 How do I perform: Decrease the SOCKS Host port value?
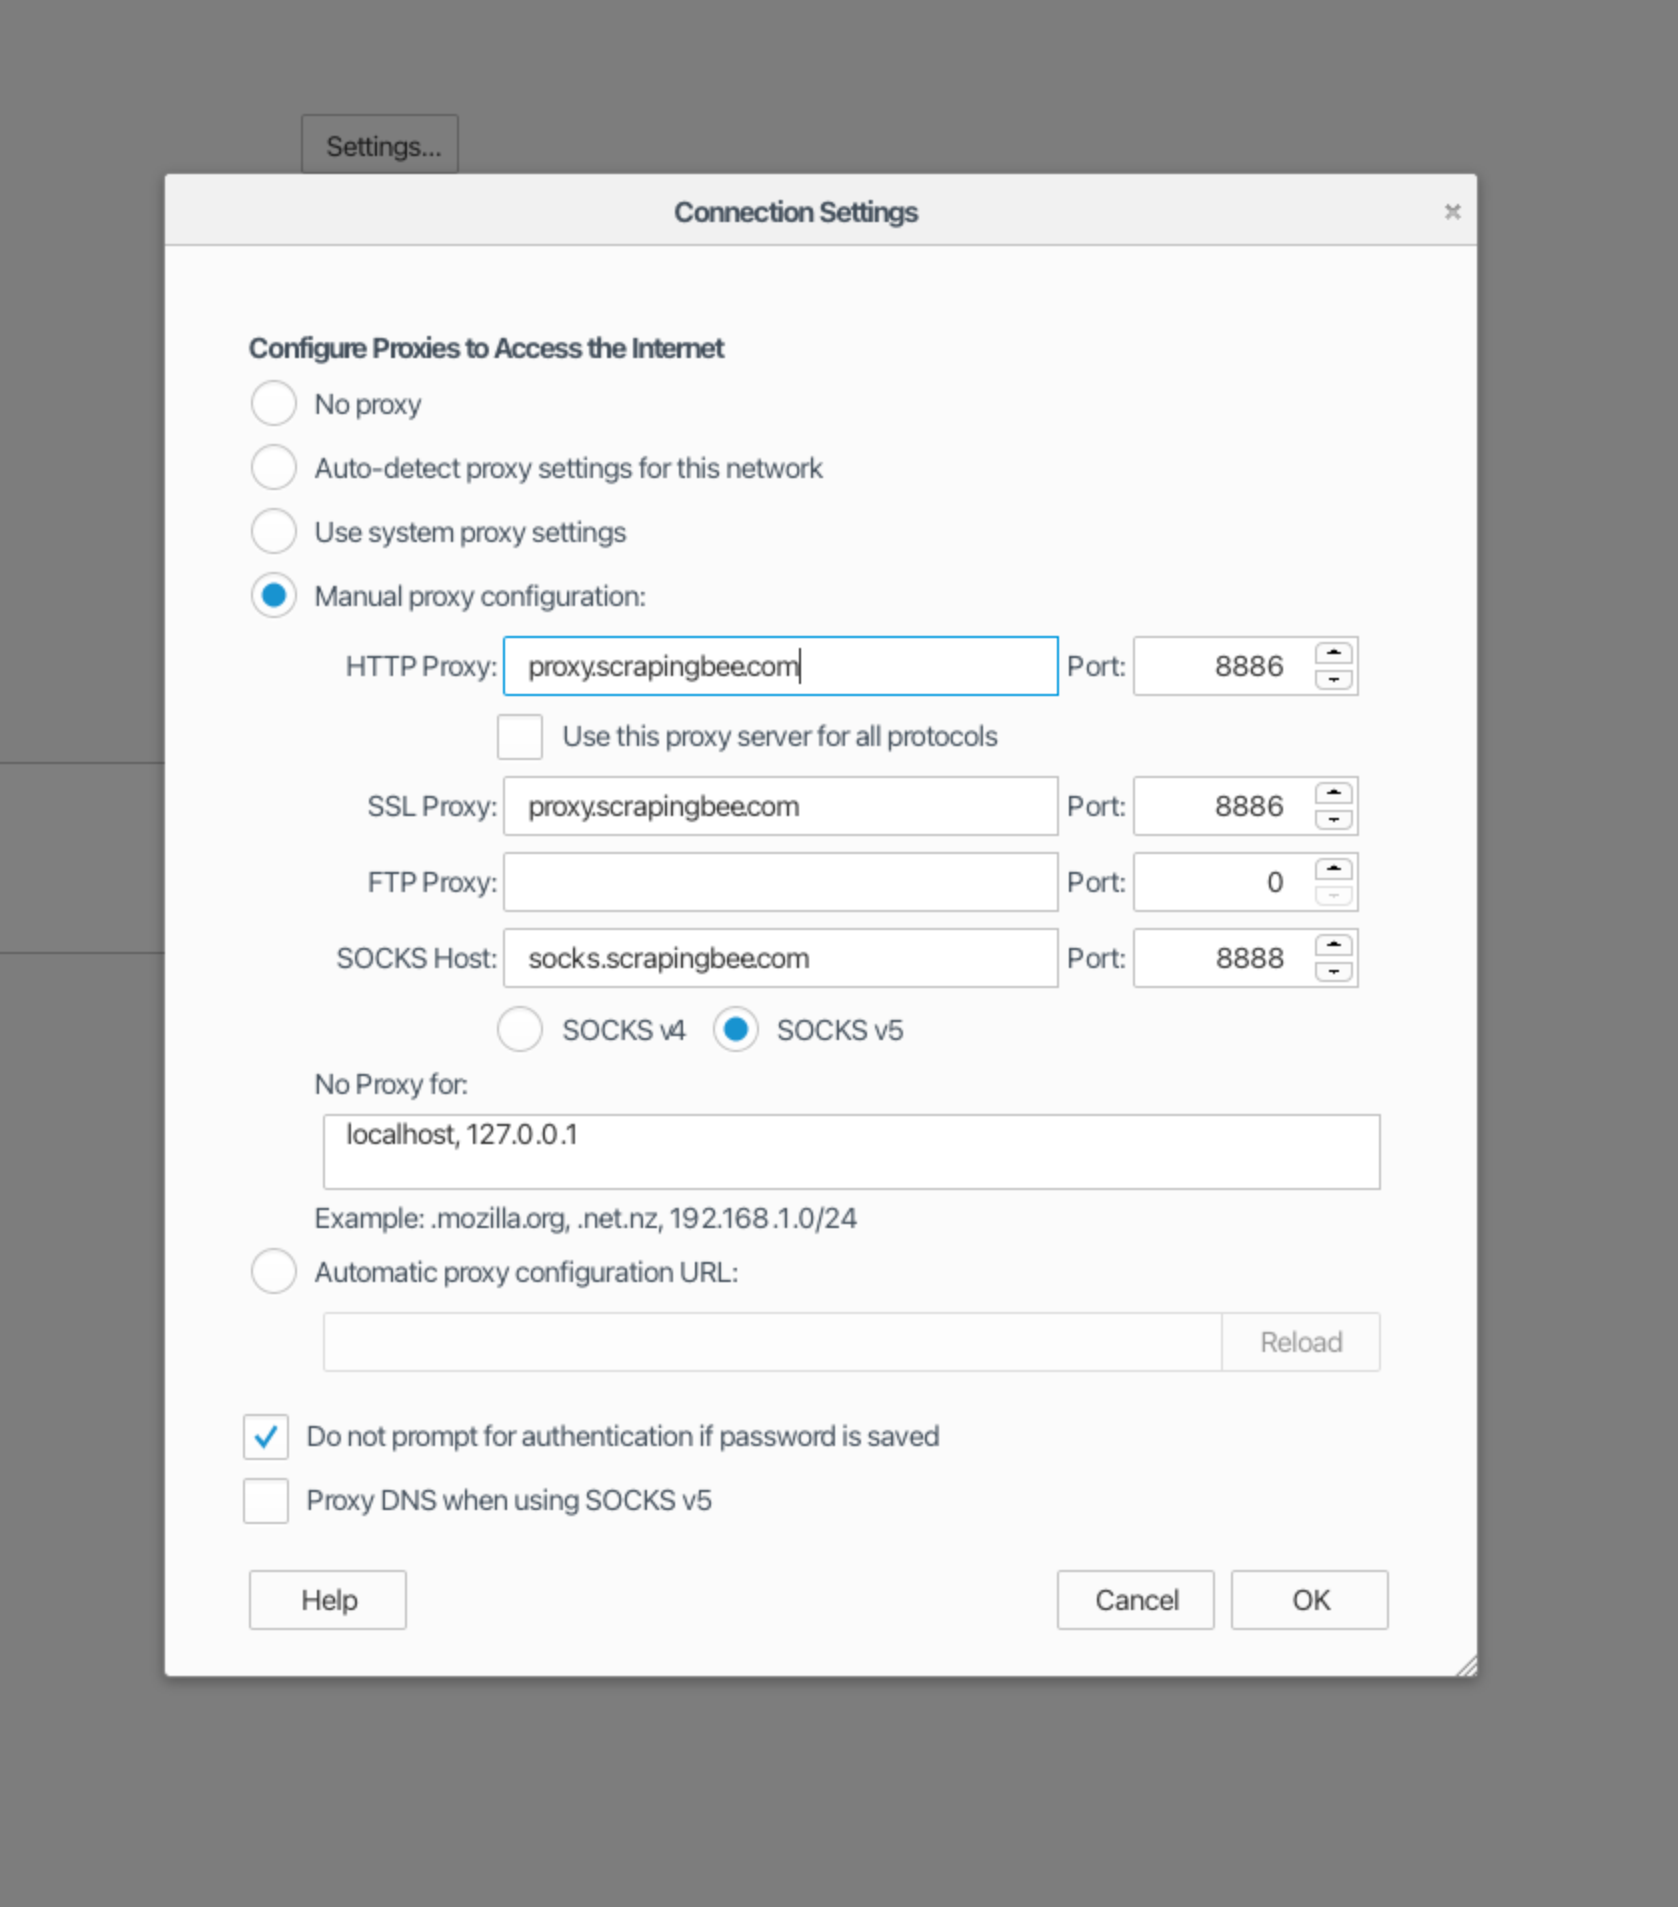(x=1333, y=972)
